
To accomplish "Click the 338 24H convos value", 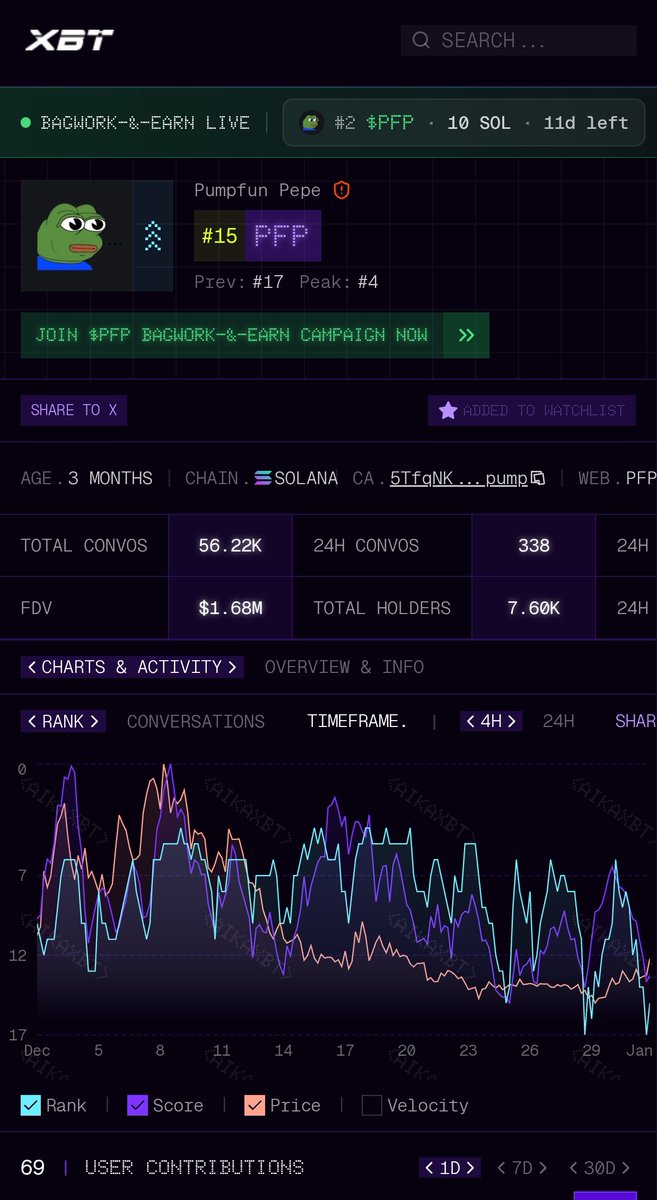I will tap(534, 546).
